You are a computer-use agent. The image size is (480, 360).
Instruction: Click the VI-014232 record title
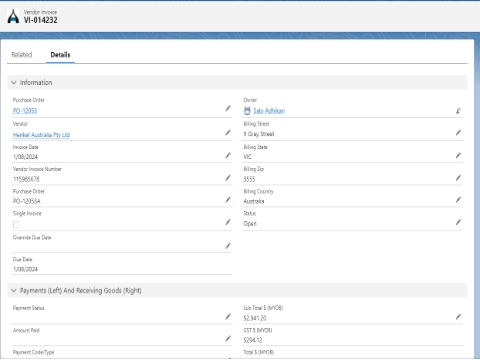click(x=41, y=20)
